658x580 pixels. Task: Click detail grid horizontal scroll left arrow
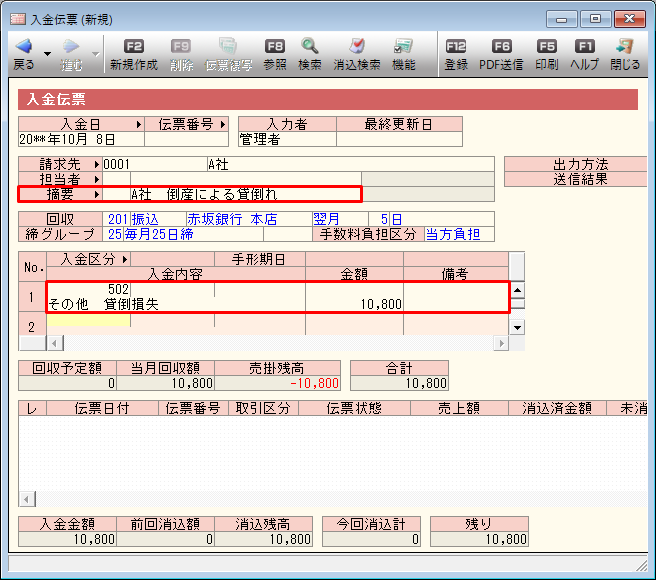click(x=55, y=343)
